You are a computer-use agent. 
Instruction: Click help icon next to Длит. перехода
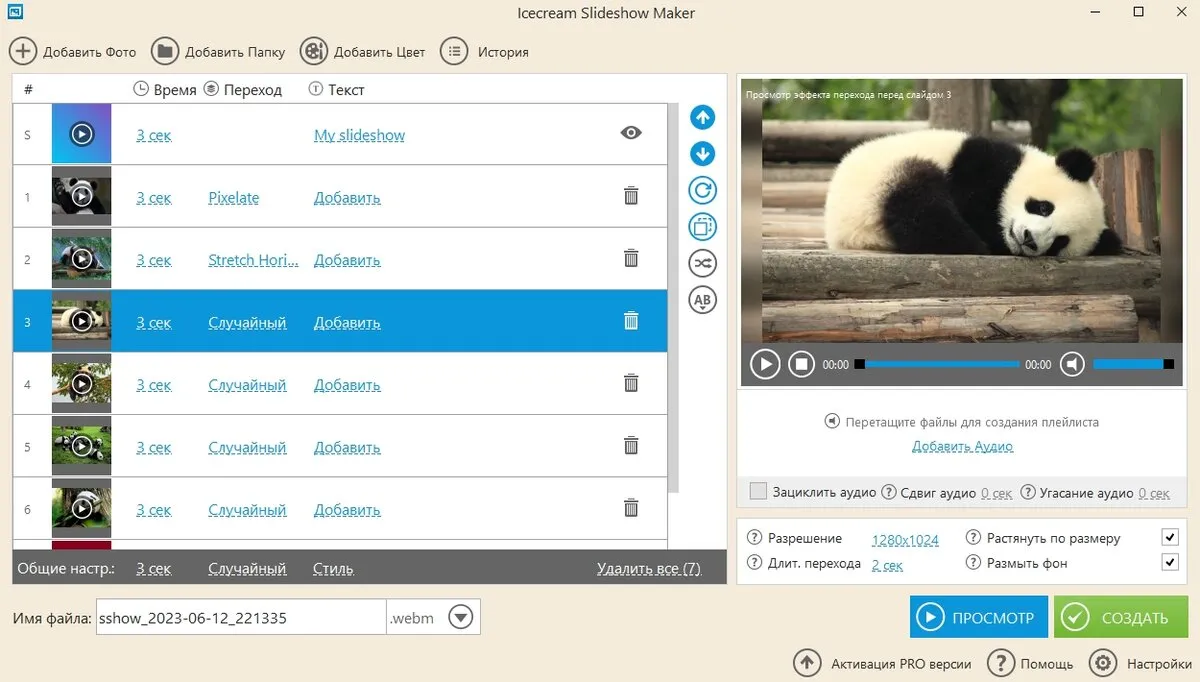coord(755,563)
